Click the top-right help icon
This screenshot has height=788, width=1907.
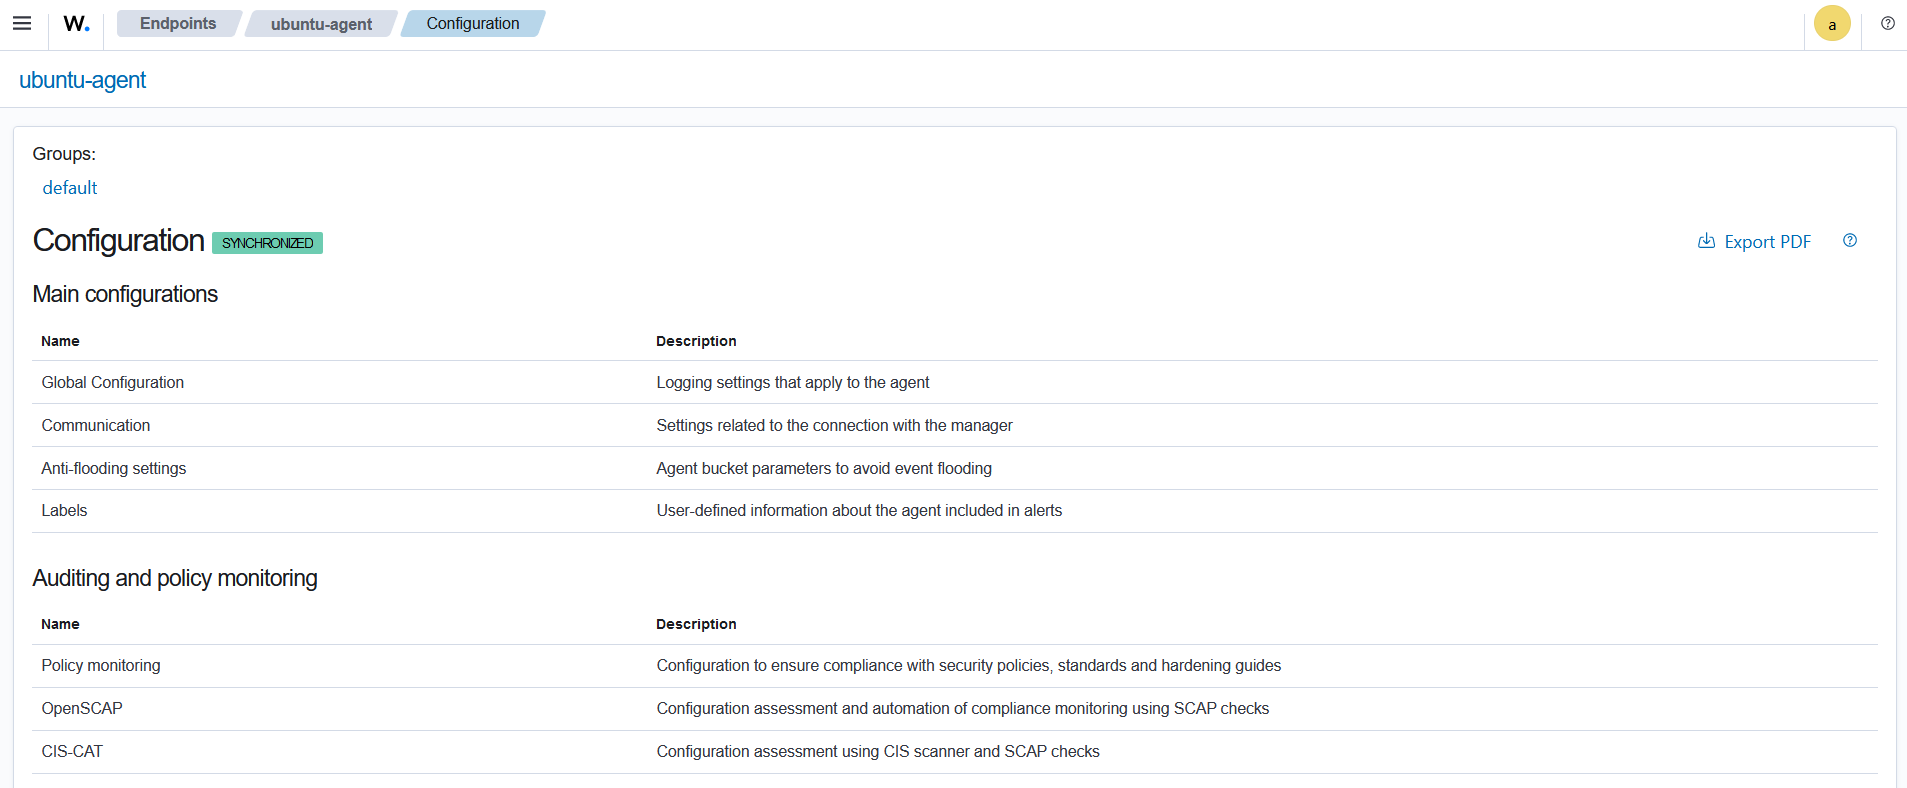coord(1887,24)
